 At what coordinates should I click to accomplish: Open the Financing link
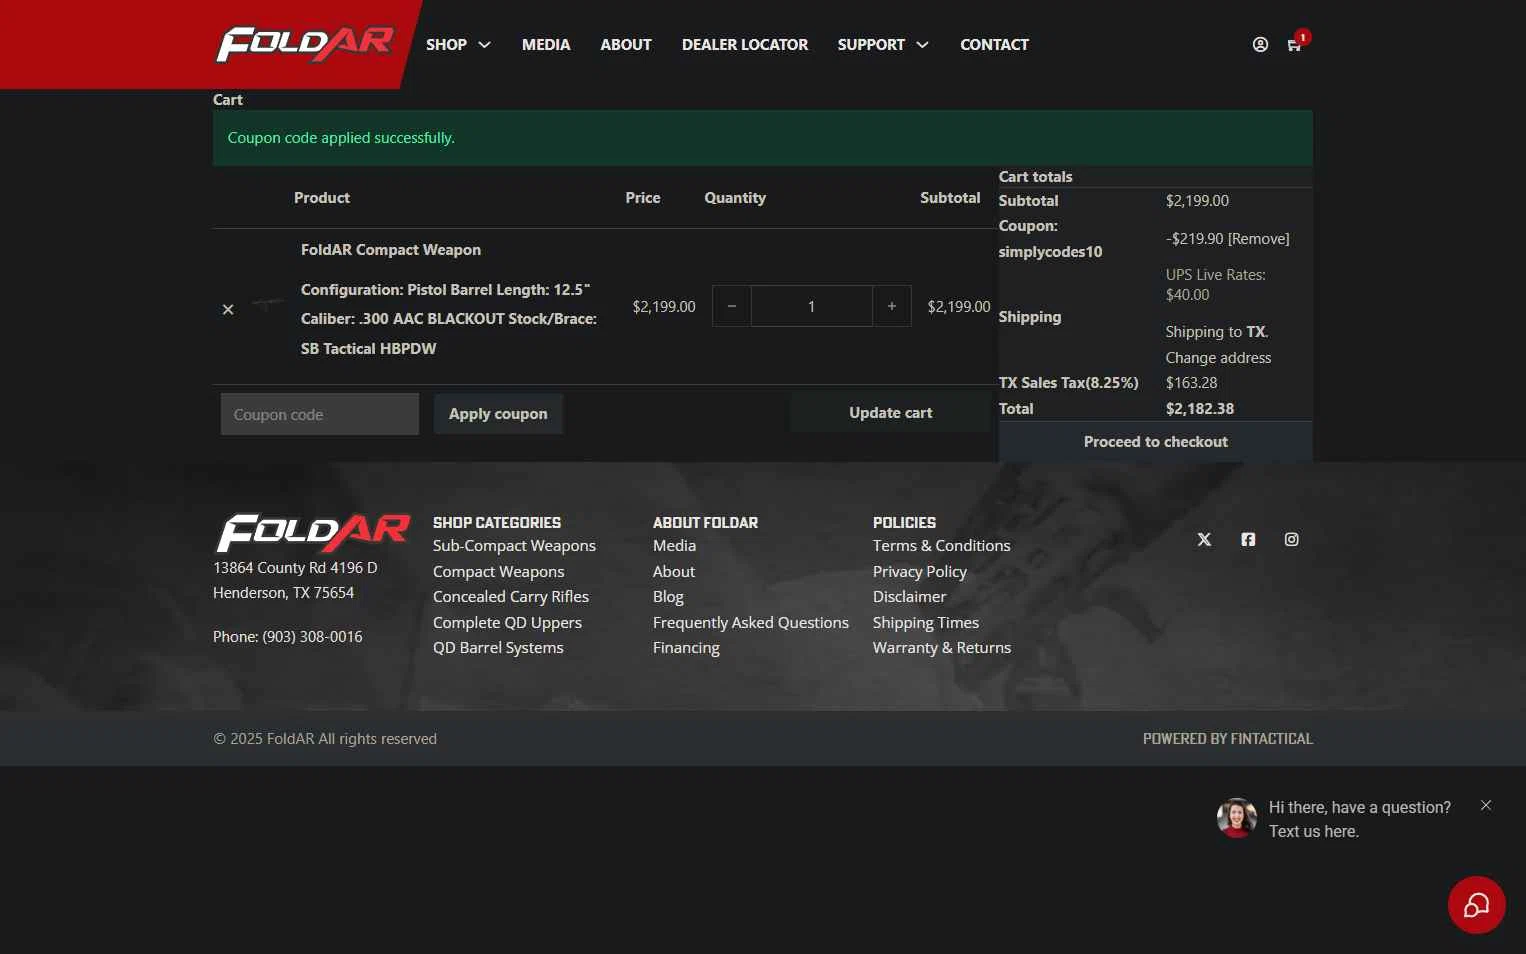[686, 648]
